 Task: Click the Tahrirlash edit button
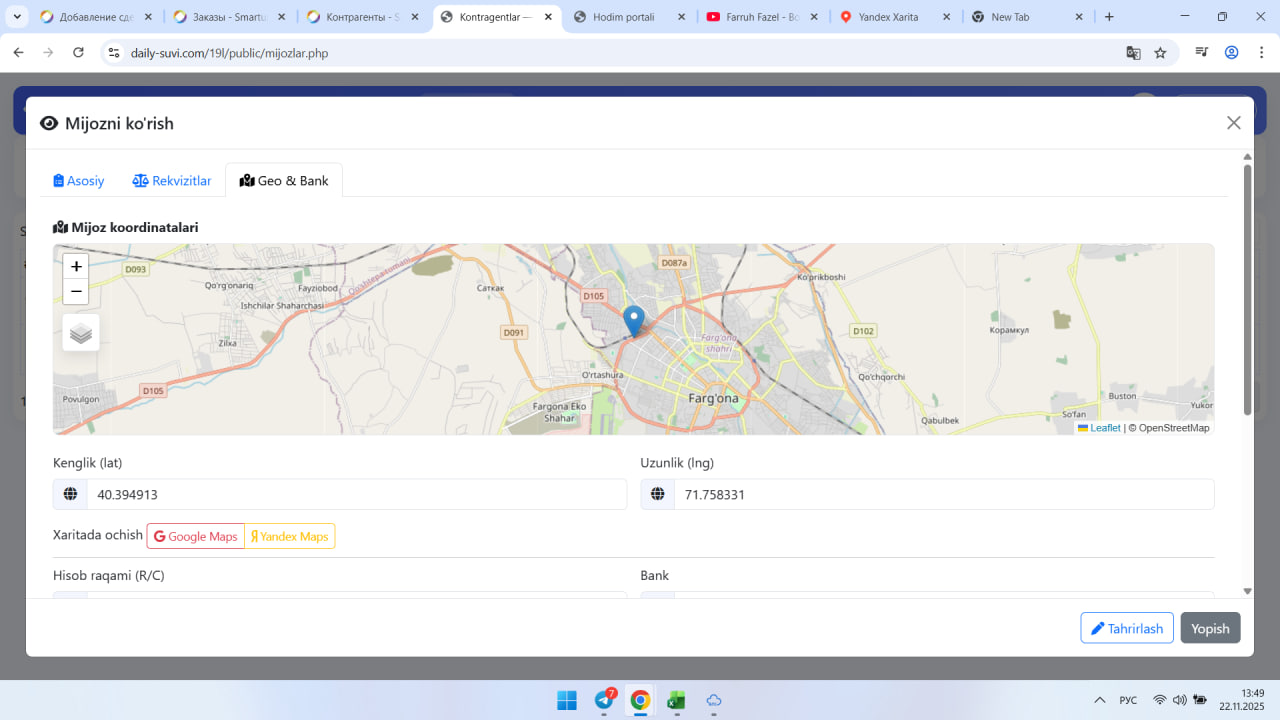click(1126, 628)
